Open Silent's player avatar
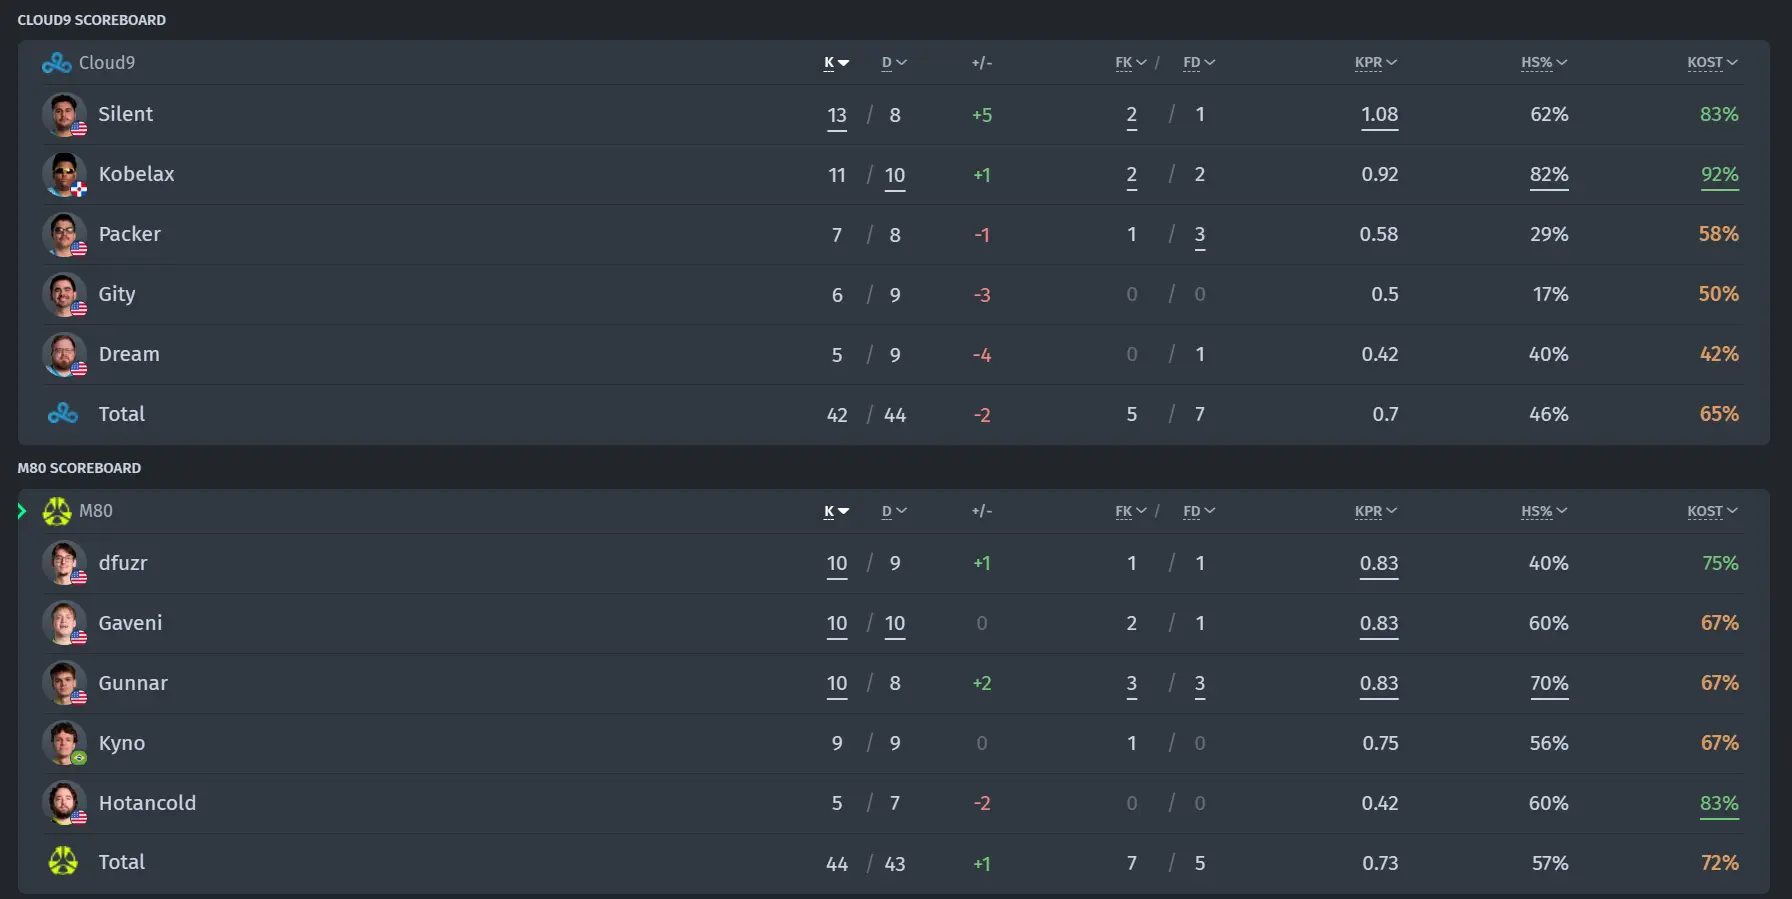The width and height of the screenshot is (1792, 899). click(x=64, y=115)
